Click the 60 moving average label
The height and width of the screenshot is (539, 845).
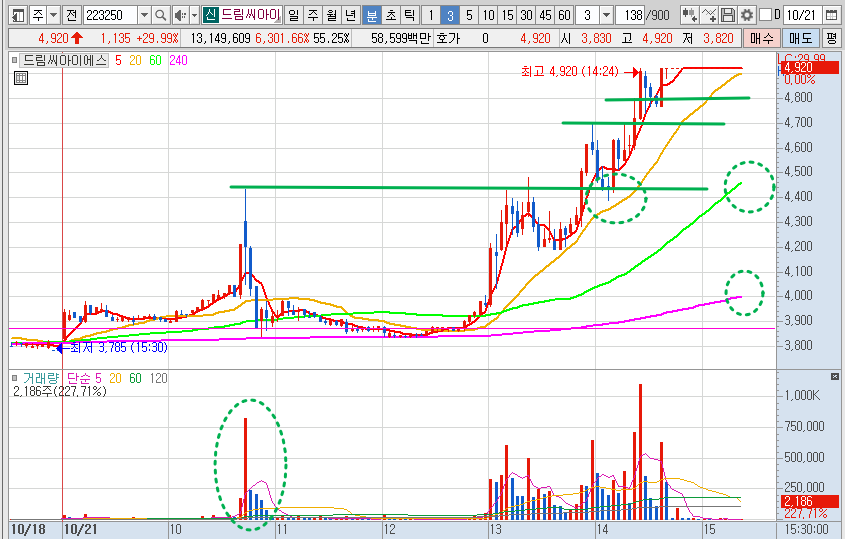(x=156, y=60)
